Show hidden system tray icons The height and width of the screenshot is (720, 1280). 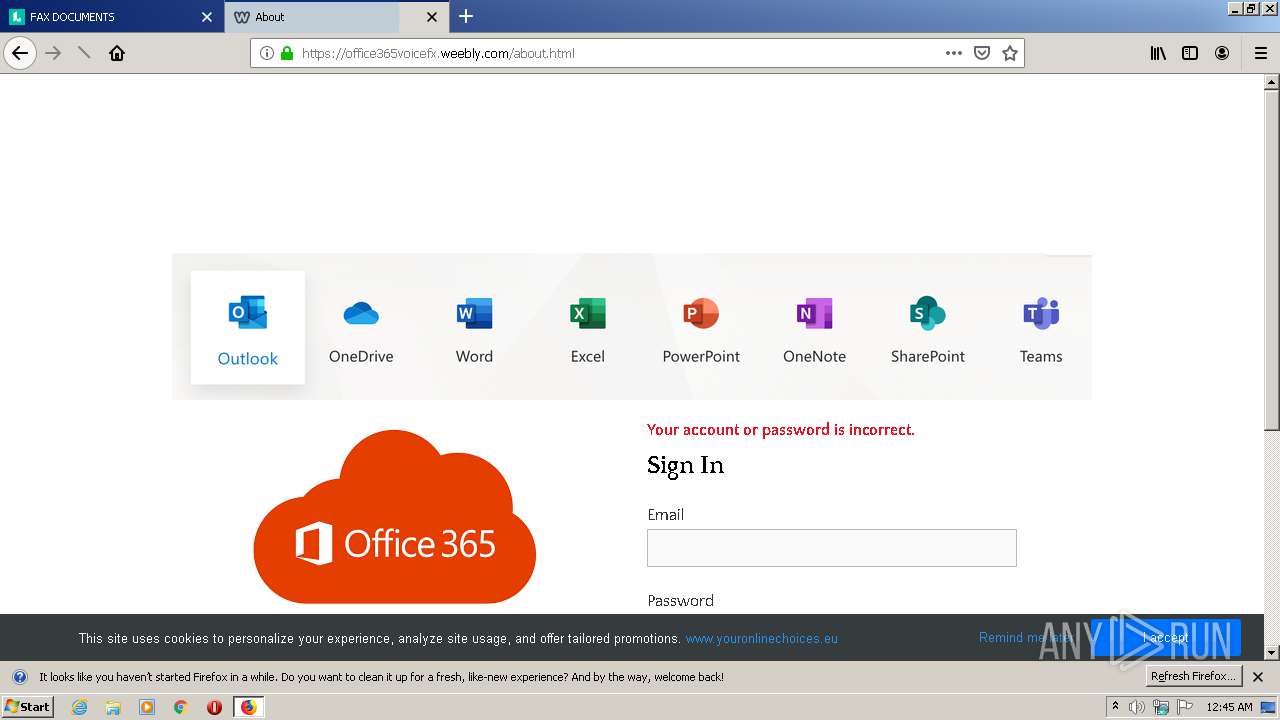1115,707
